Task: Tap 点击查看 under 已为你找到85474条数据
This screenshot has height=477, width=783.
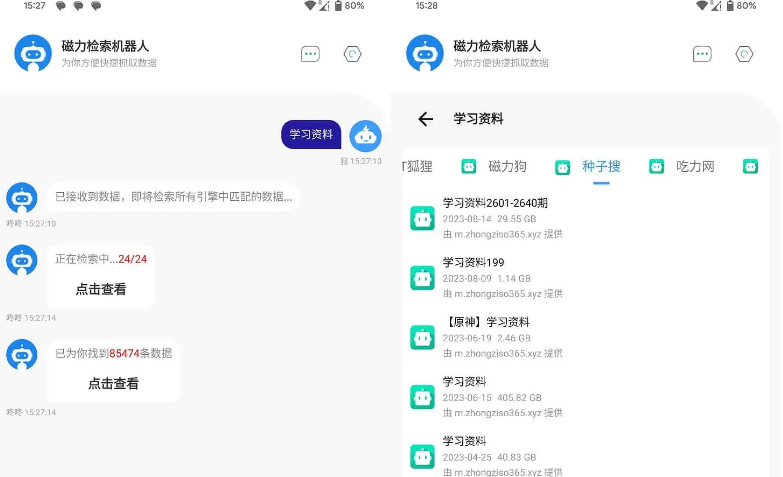Action: [113, 383]
